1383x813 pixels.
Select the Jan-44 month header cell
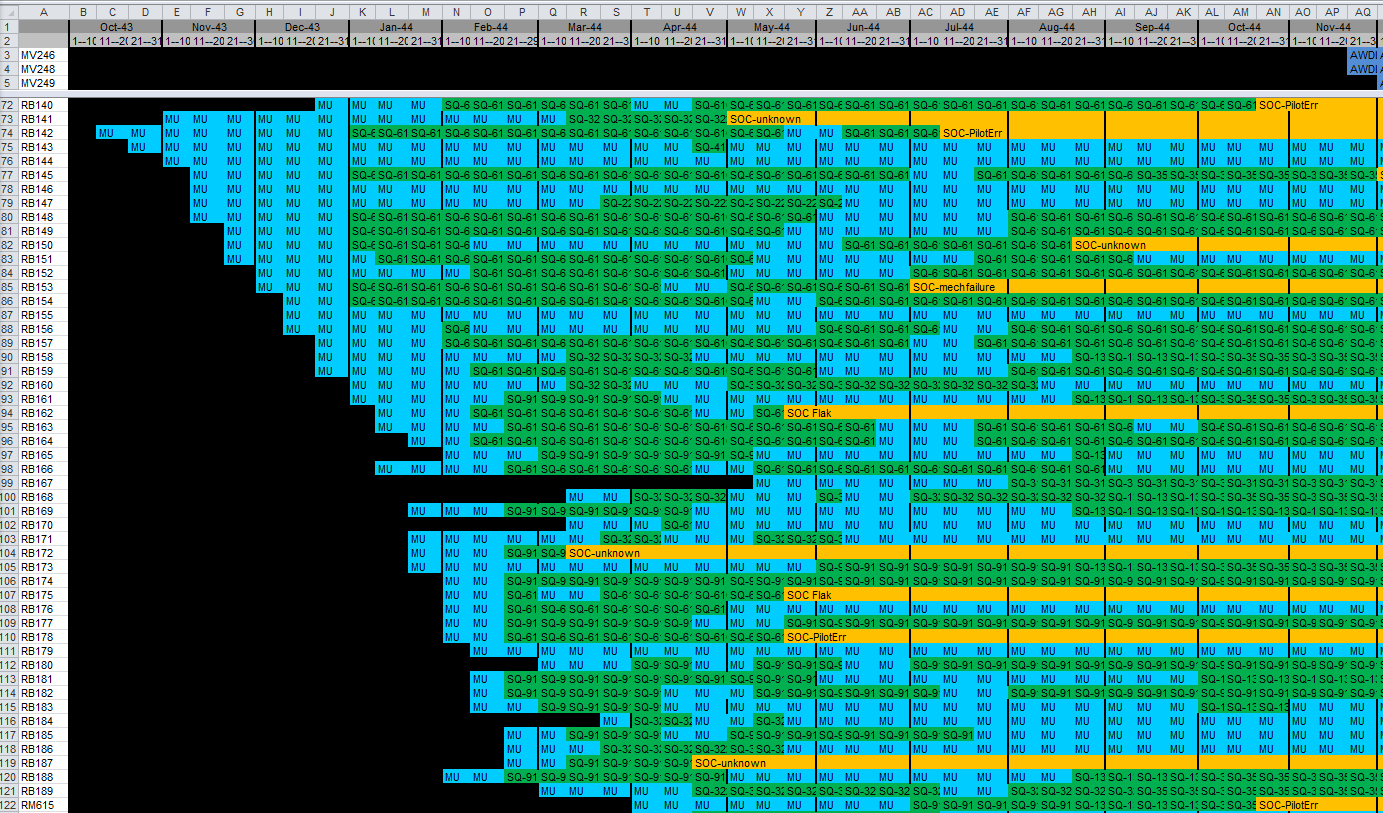click(396, 26)
